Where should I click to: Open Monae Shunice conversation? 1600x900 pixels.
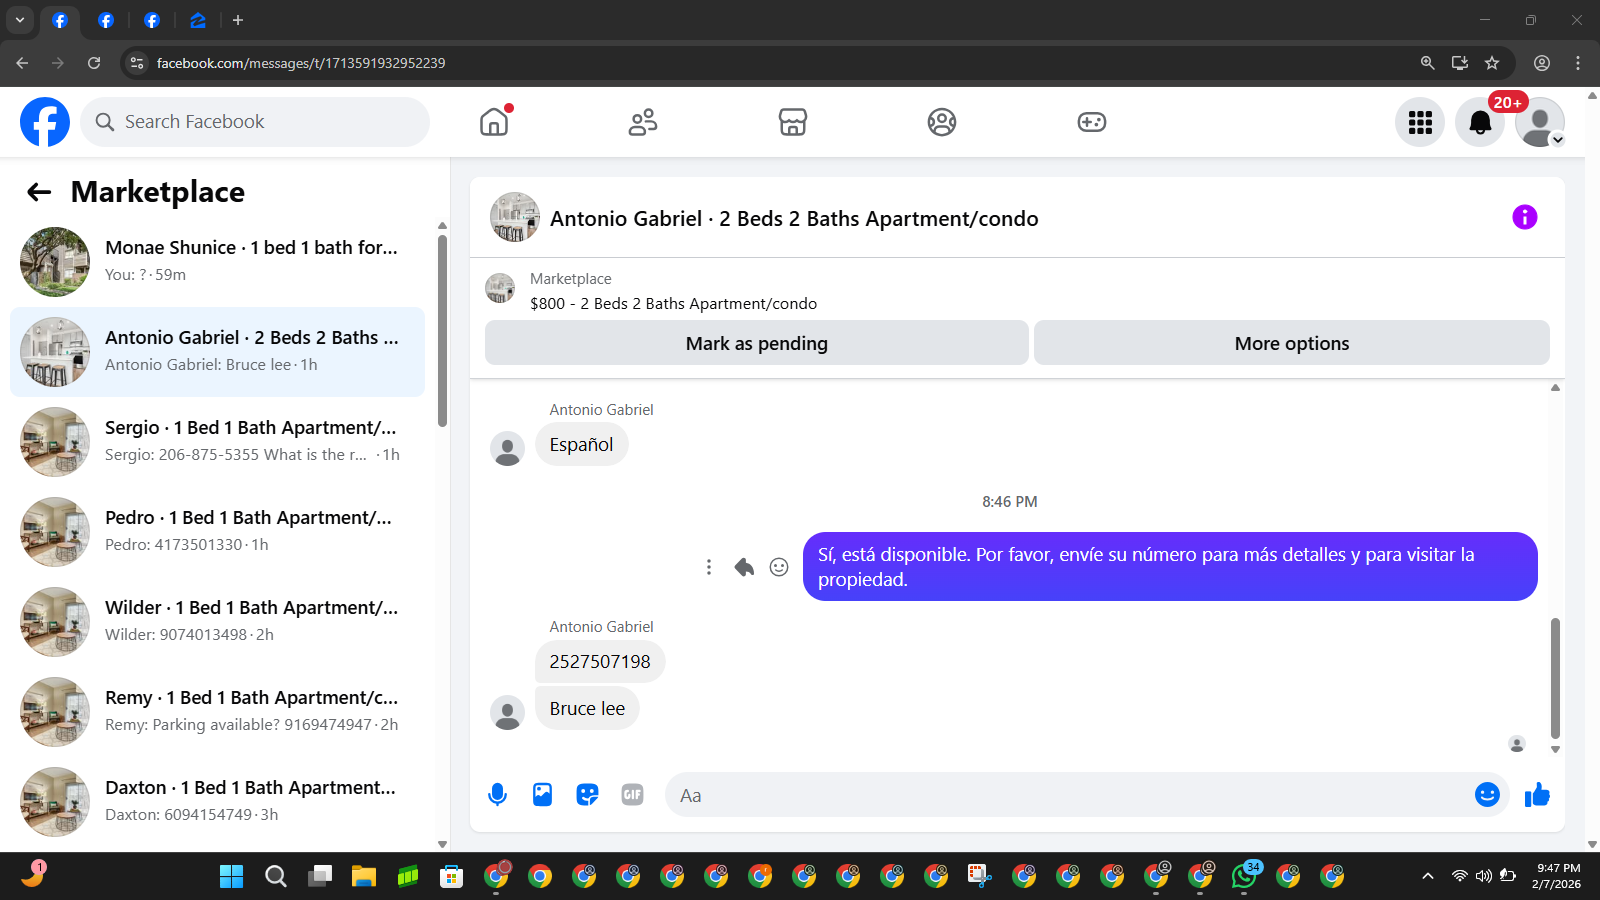coord(217,262)
